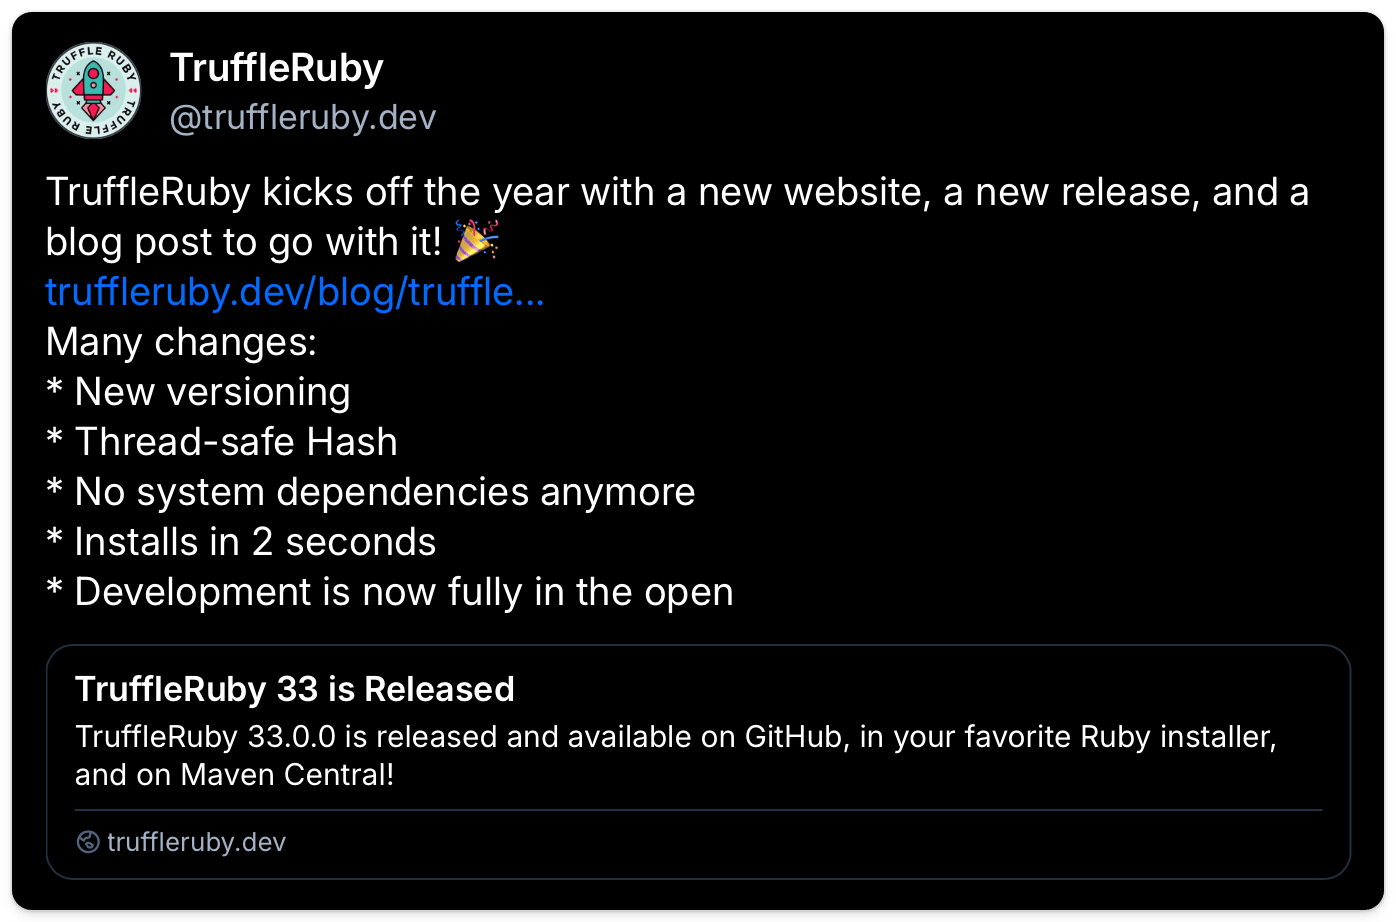Click 'blog post to go with it!' text
The height and width of the screenshot is (922, 1396).
(x=243, y=242)
